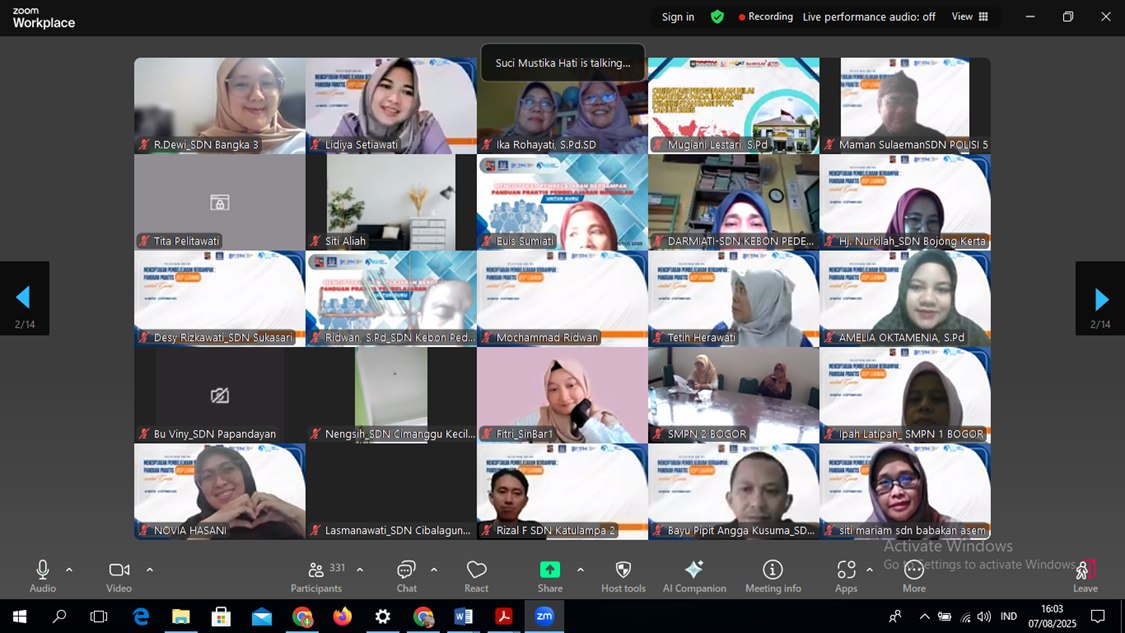Click the Sign in button
This screenshot has height=633, width=1125.
tap(678, 17)
